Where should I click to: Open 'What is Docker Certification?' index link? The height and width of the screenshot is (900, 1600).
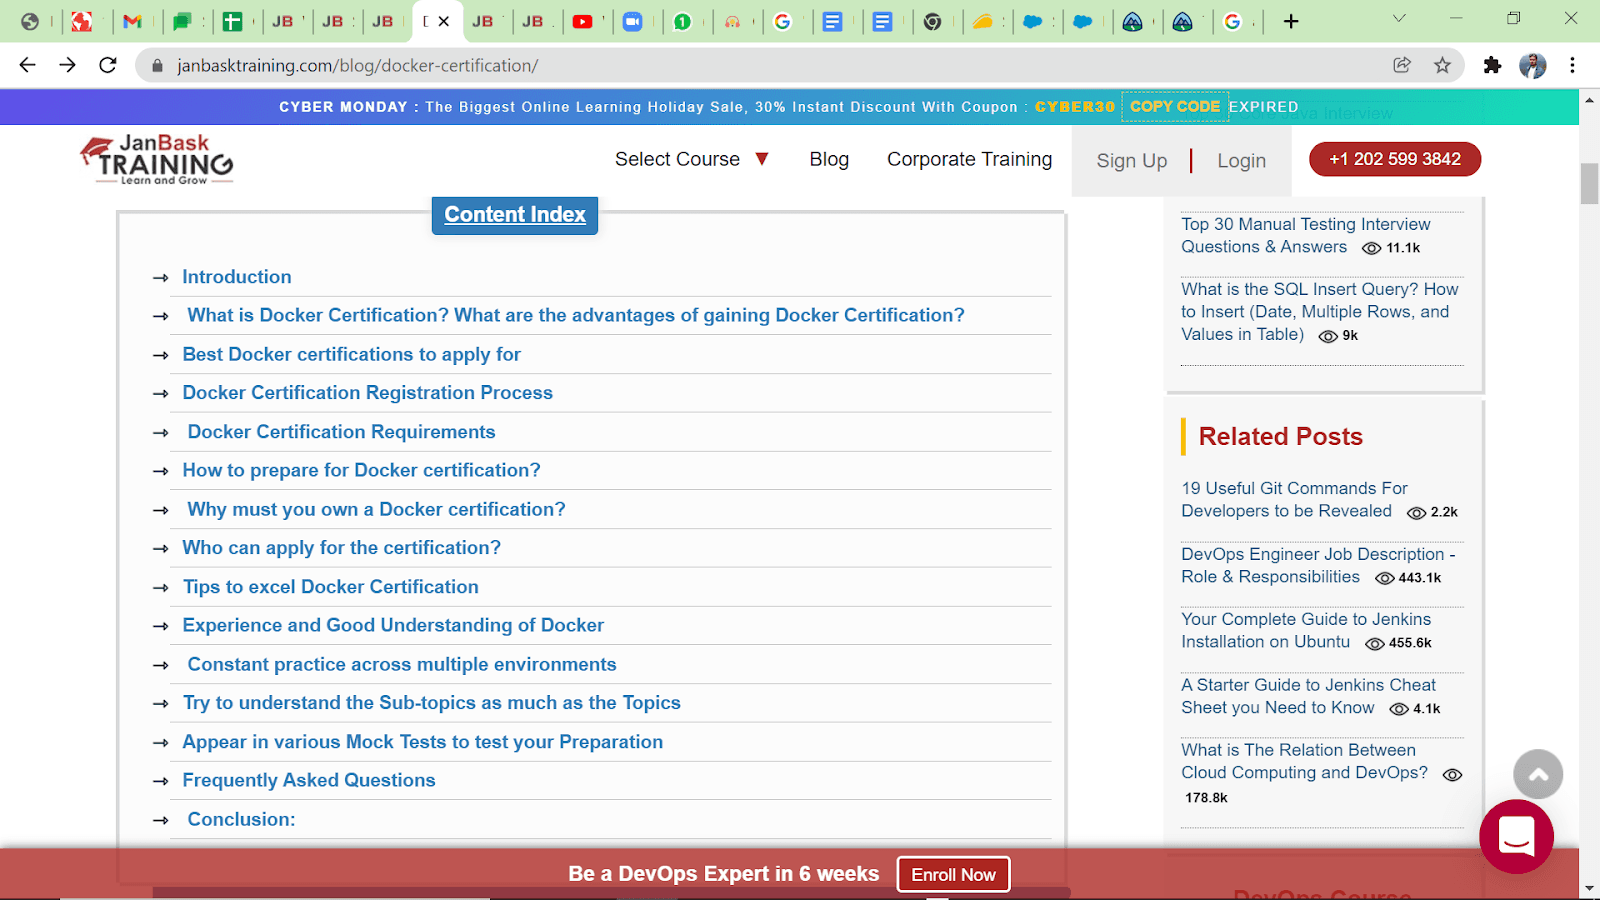(x=576, y=315)
